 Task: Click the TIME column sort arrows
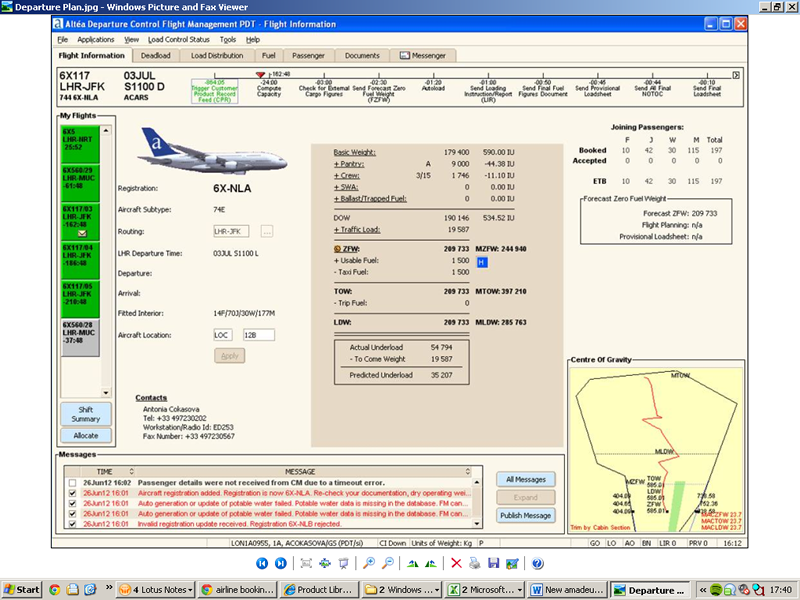[x=131, y=471]
